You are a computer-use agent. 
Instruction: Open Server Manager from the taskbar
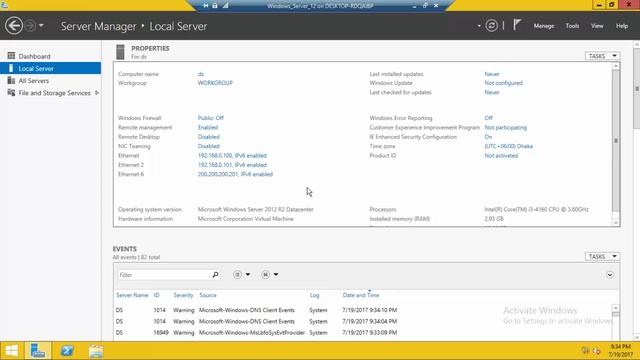click(38, 351)
